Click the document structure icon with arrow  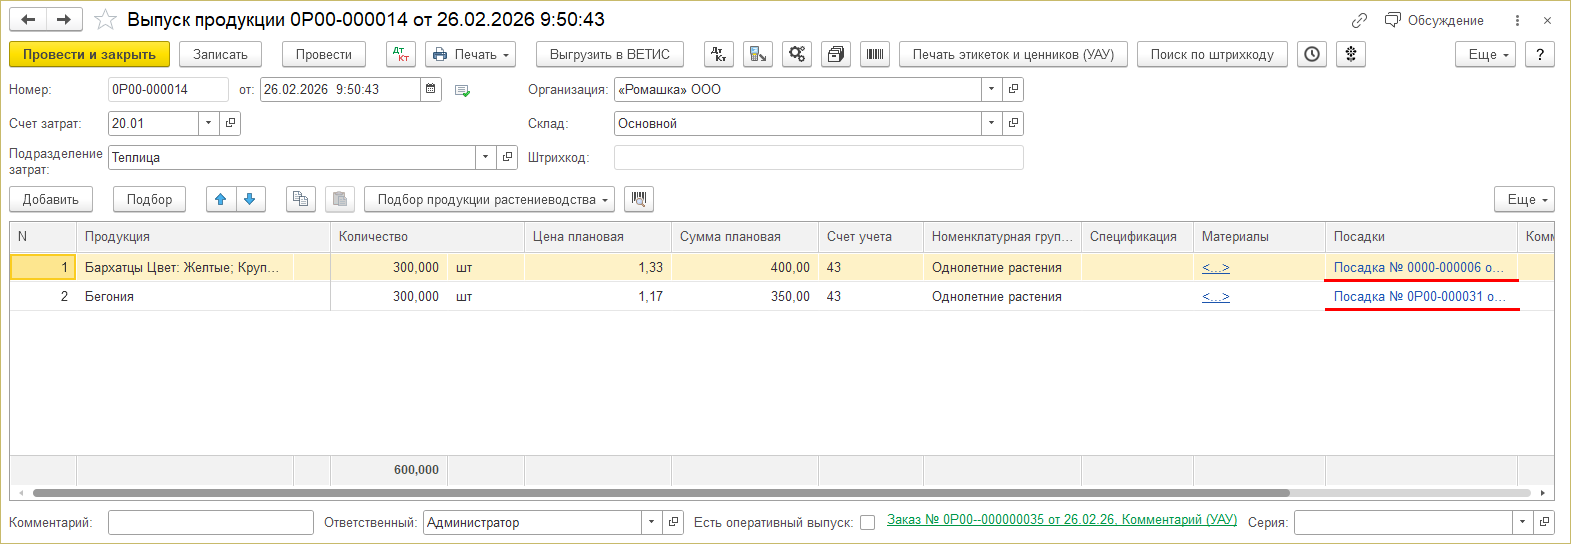758,54
